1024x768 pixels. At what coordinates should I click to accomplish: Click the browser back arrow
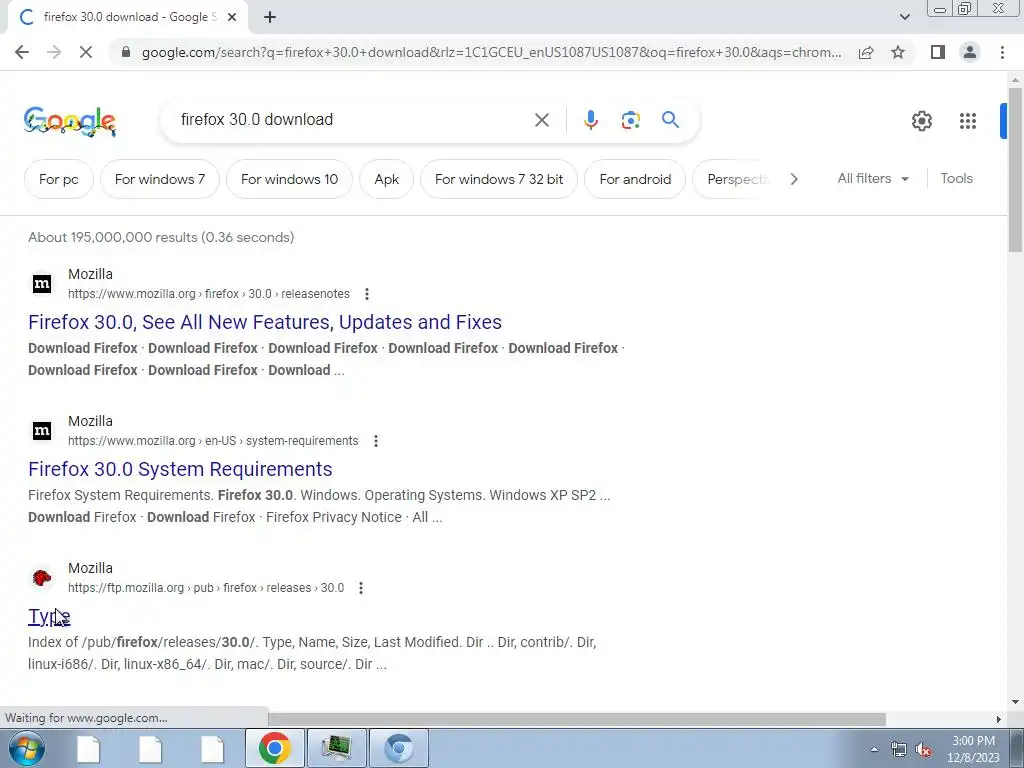[22, 52]
